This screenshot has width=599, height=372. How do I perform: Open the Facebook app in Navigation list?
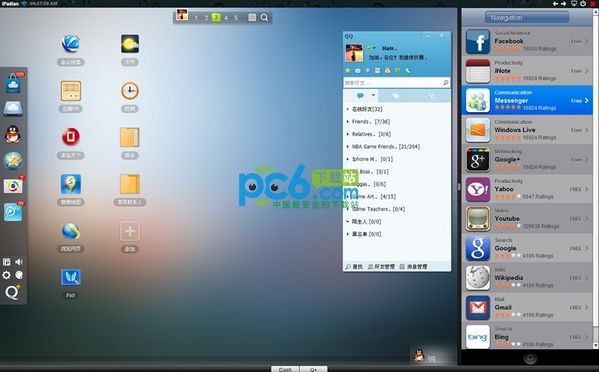point(527,41)
